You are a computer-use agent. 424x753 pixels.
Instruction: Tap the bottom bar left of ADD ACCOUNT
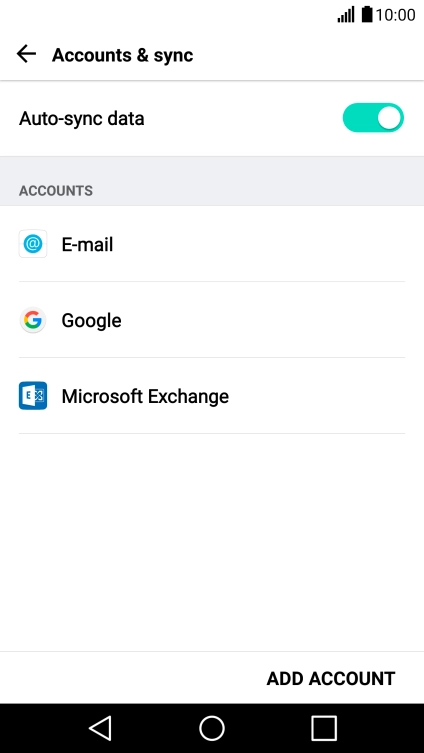coord(130,678)
